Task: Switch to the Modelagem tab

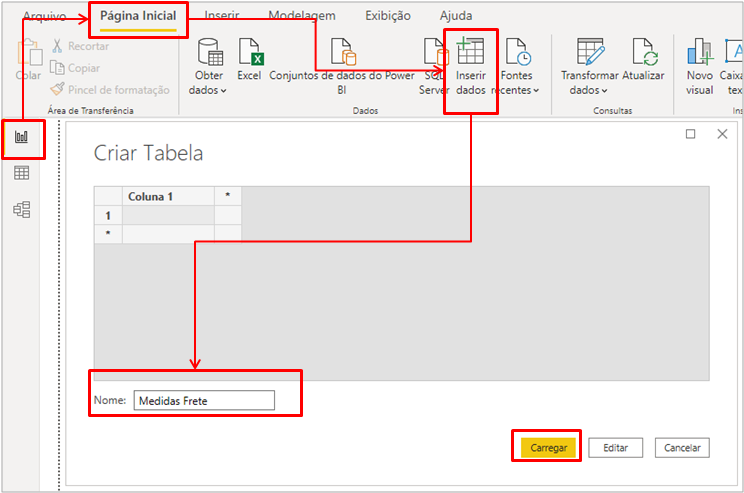Action: point(302,16)
